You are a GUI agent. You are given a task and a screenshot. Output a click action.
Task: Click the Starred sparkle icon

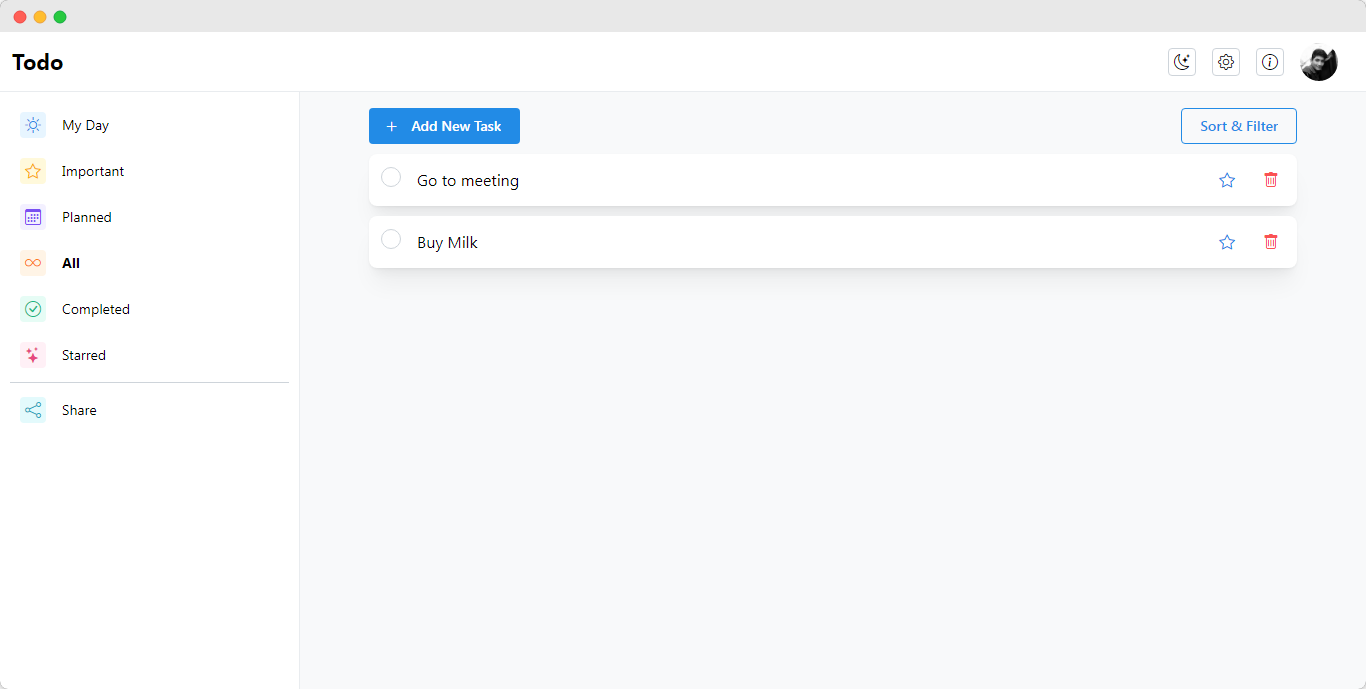32,355
